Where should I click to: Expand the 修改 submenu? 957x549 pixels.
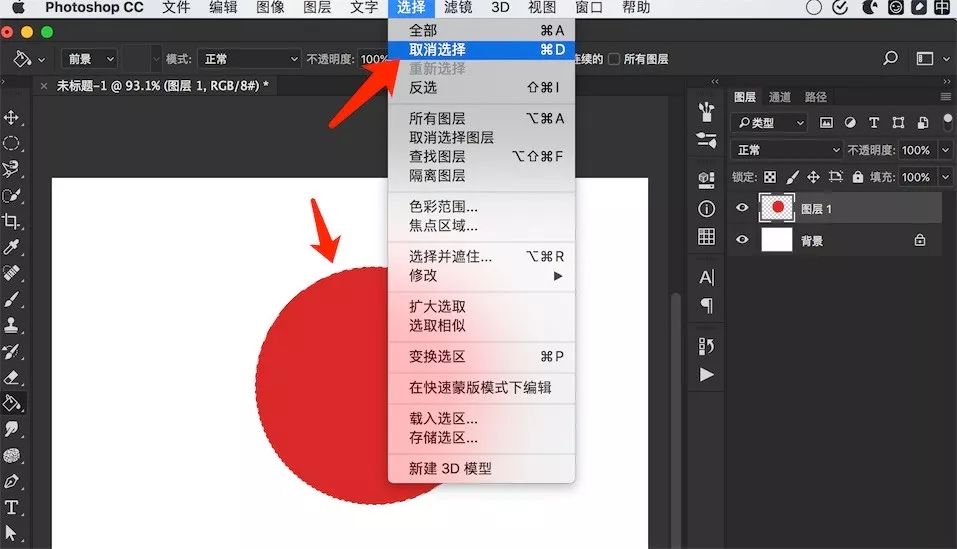(482, 276)
